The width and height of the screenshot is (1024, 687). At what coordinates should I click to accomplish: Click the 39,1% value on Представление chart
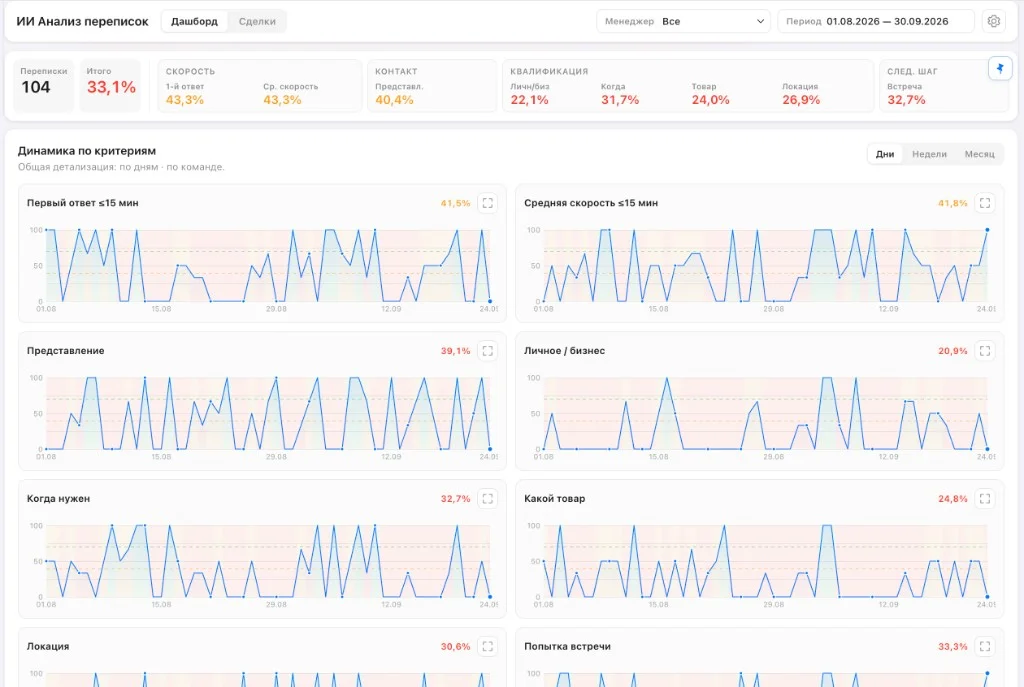pyautogui.click(x=455, y=351)
